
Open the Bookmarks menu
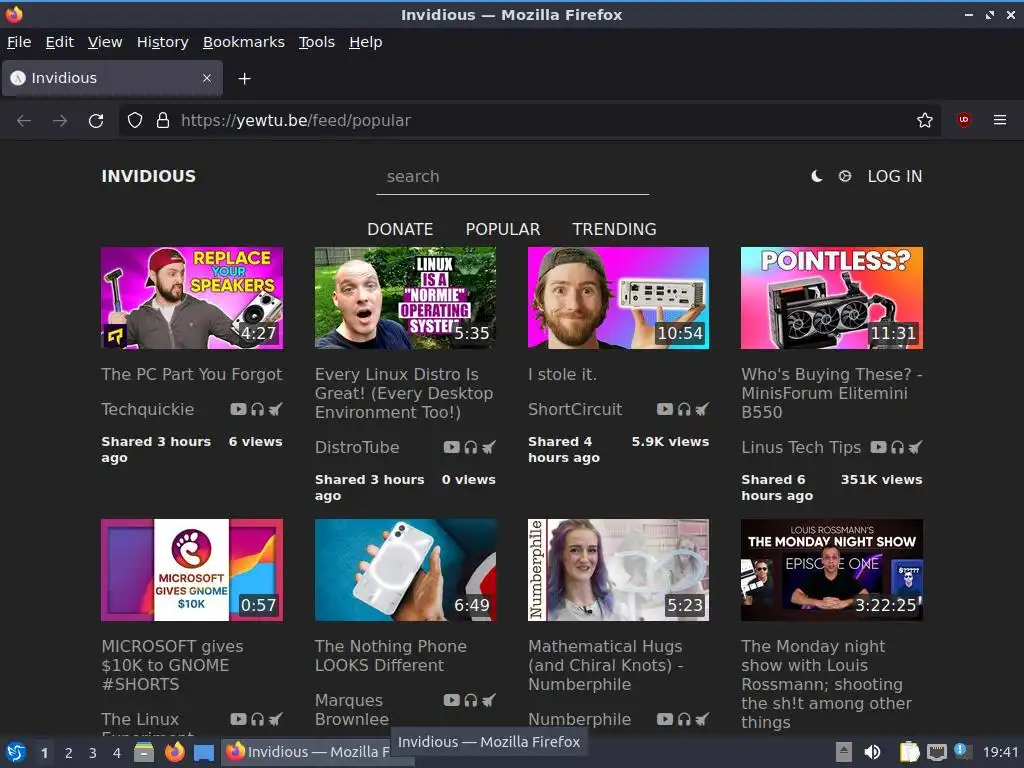244,42
